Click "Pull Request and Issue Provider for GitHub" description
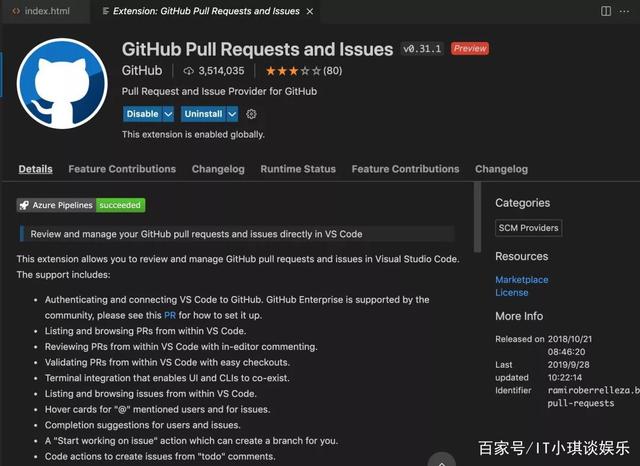The height and width of the screenshot is (466, 640). coord(219,91)
